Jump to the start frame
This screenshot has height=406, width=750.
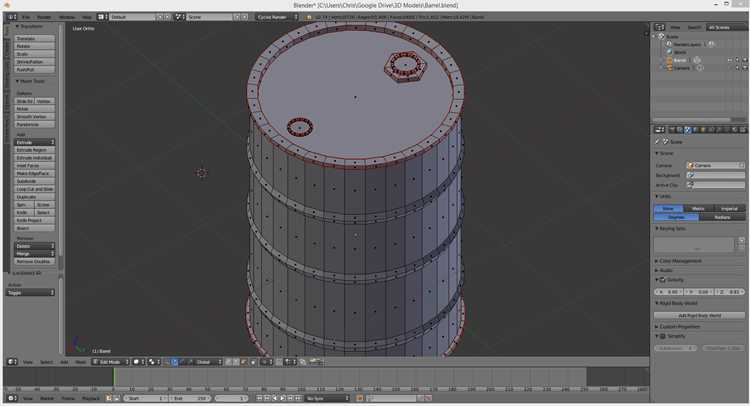(260, 398)
